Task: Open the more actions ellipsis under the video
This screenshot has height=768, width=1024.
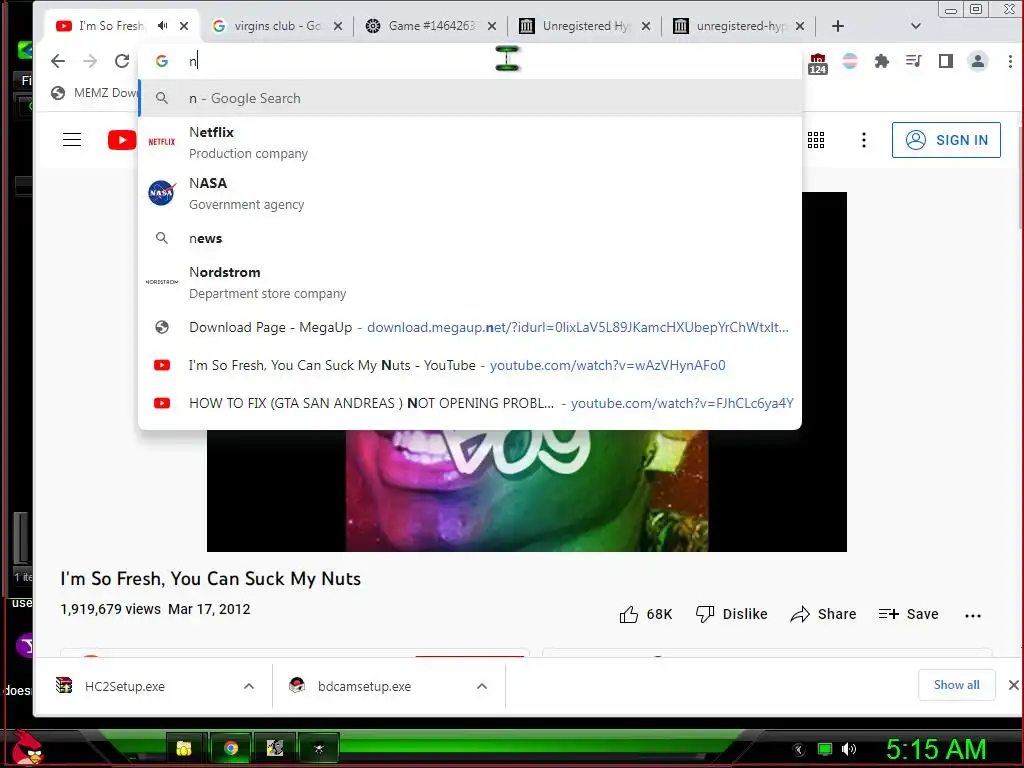Action: pyautogui.click(x=973, y=615)
